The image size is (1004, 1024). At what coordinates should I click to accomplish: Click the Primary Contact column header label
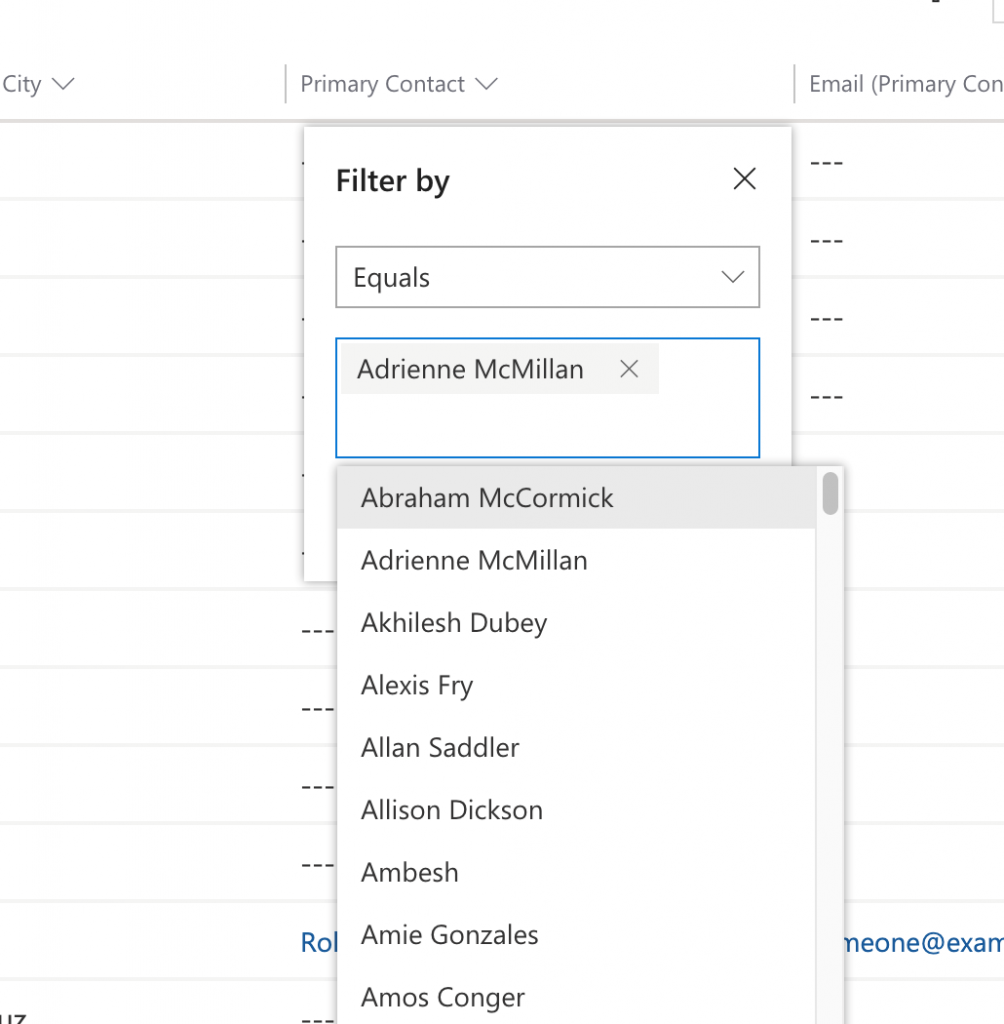pyautogui.click(x=382, y=84)
